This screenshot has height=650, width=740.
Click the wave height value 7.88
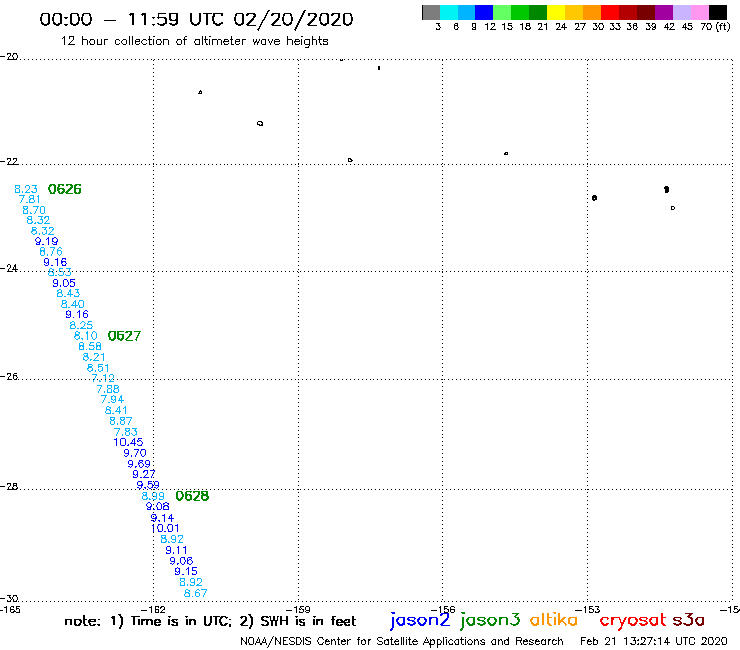tap(108, 389)
